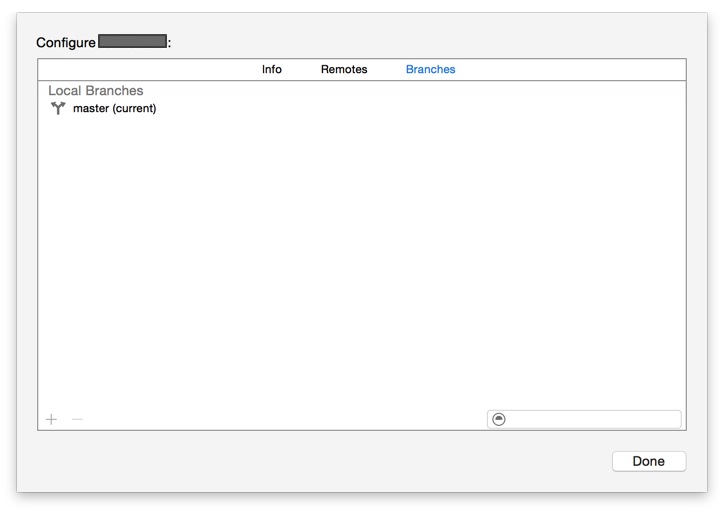Click list footer between minus and filter
Viewport: 724px width, 513px height.
(280, 419)
